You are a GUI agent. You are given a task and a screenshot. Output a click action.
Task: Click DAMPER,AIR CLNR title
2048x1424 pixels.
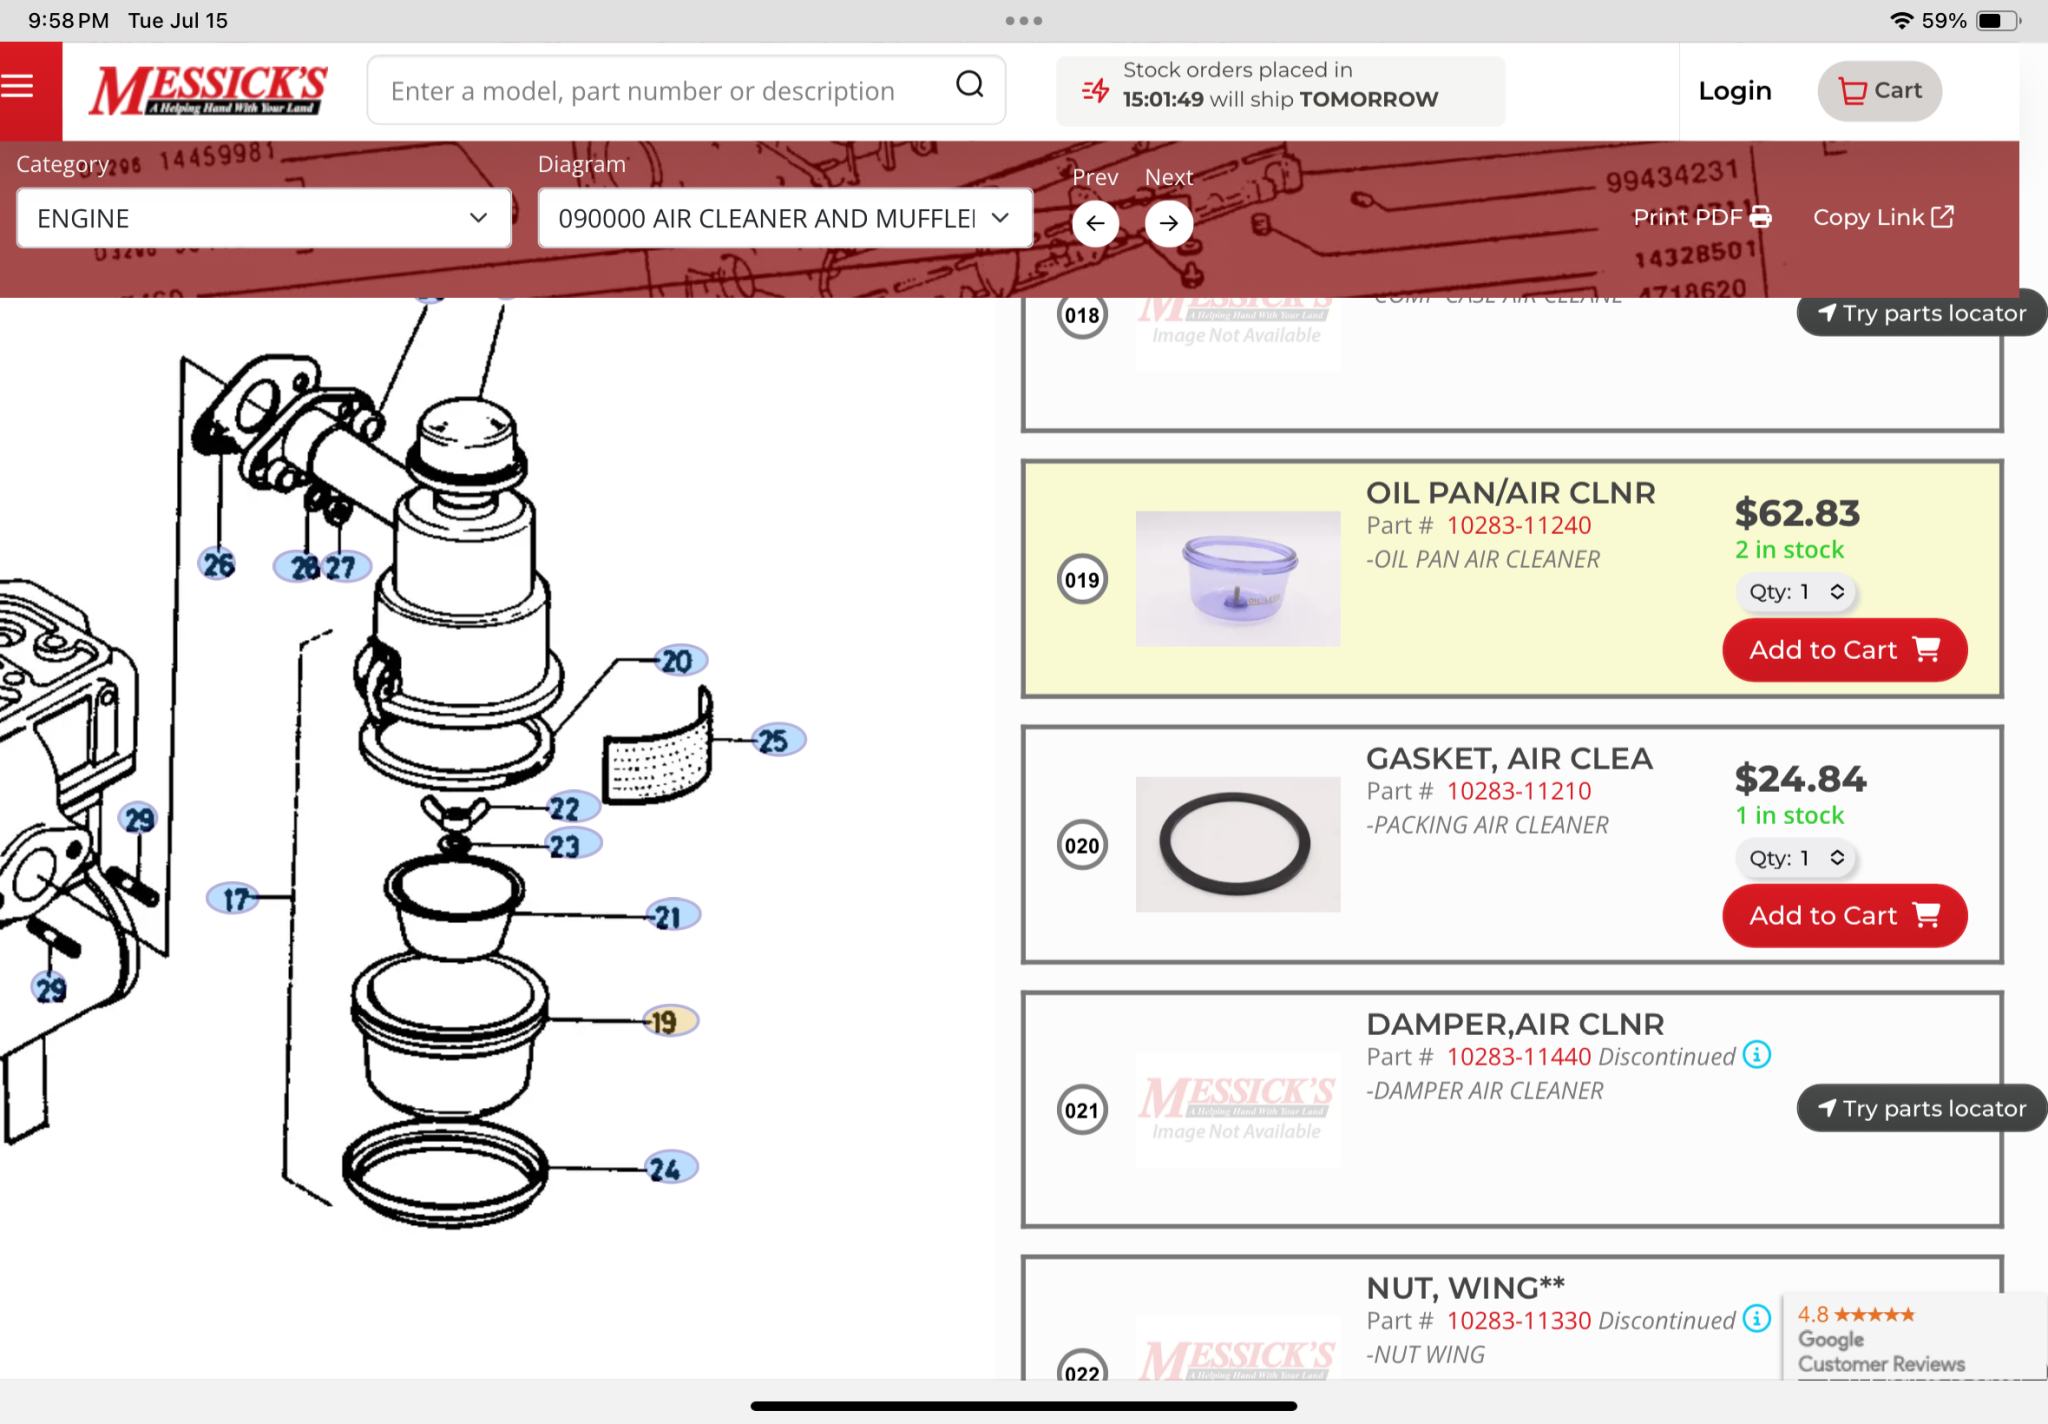1515,1024
